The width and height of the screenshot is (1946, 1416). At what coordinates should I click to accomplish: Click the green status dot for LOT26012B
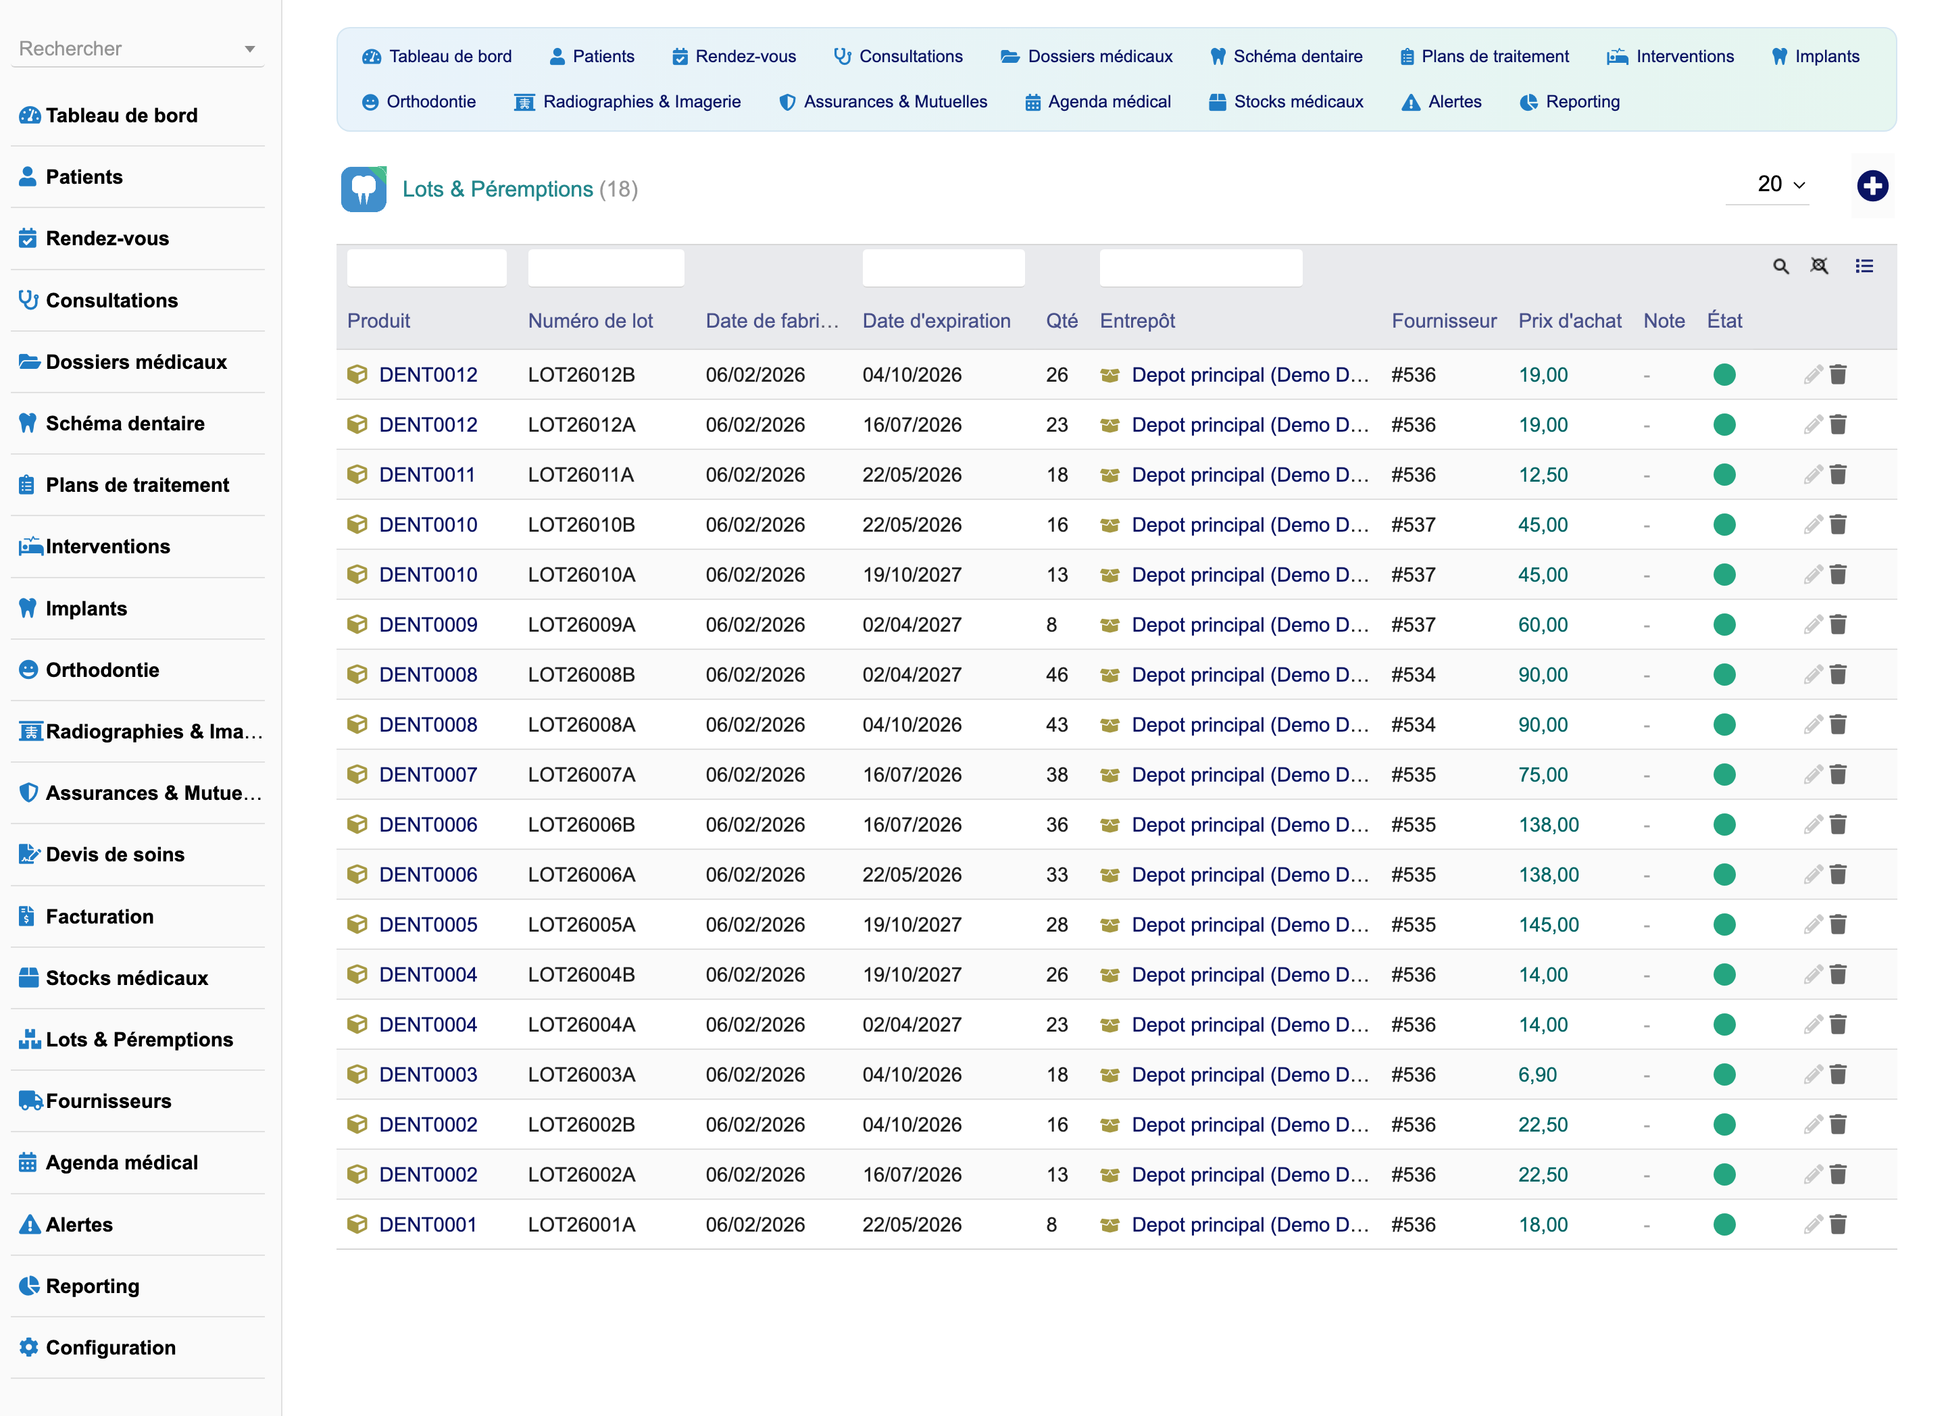pos(1724,375)
